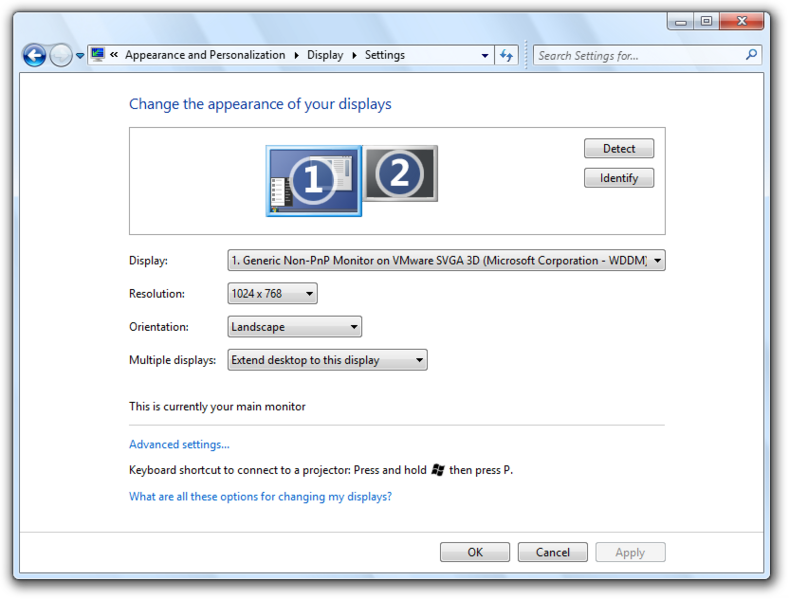Minimize the Settings window
Screen dimensions: 789x599
point(681,21)
